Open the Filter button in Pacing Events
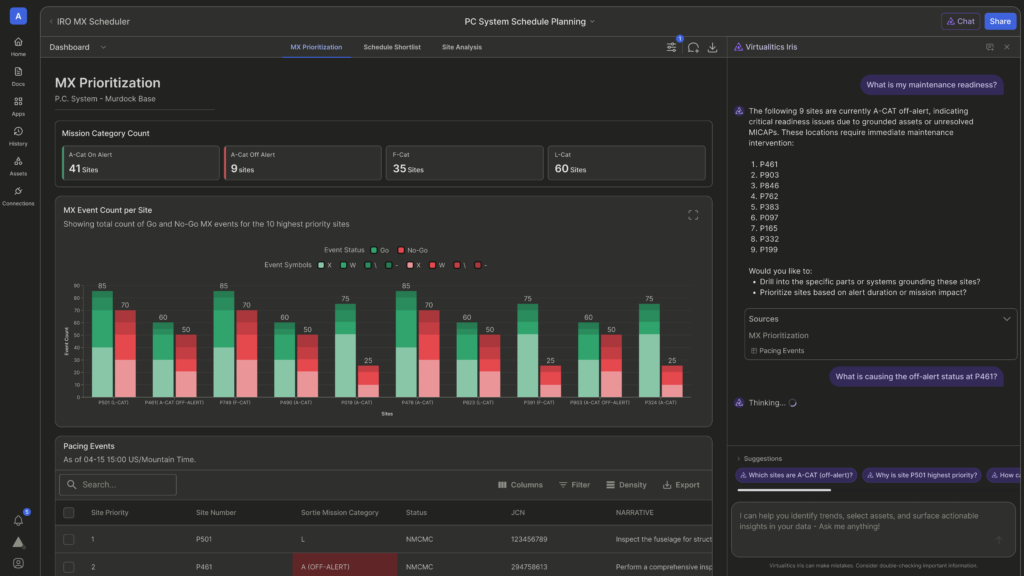1024x576 pixels. coord(575,485)
